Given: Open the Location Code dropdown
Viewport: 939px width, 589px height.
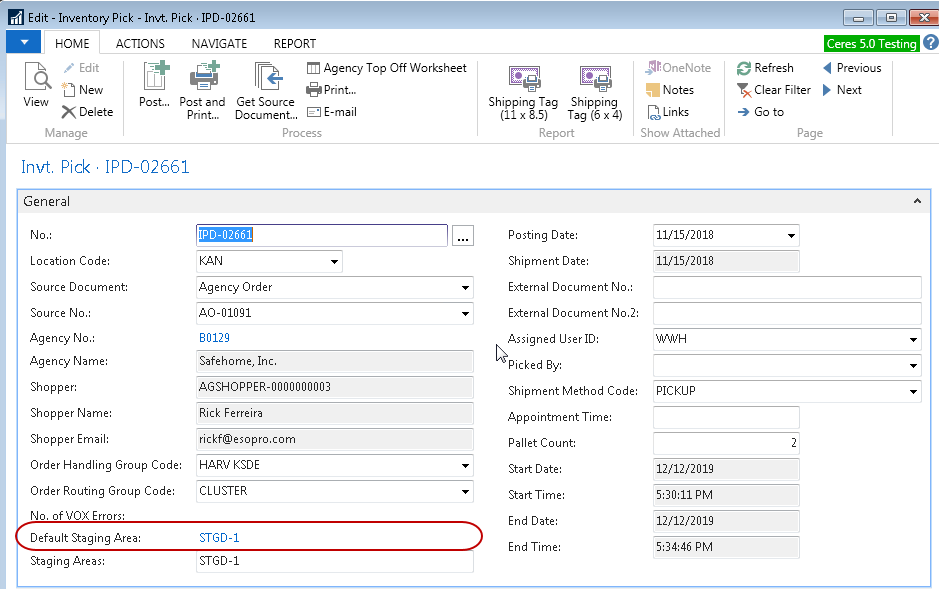Looking at the screenshot, I should click(x=334, y=262).
